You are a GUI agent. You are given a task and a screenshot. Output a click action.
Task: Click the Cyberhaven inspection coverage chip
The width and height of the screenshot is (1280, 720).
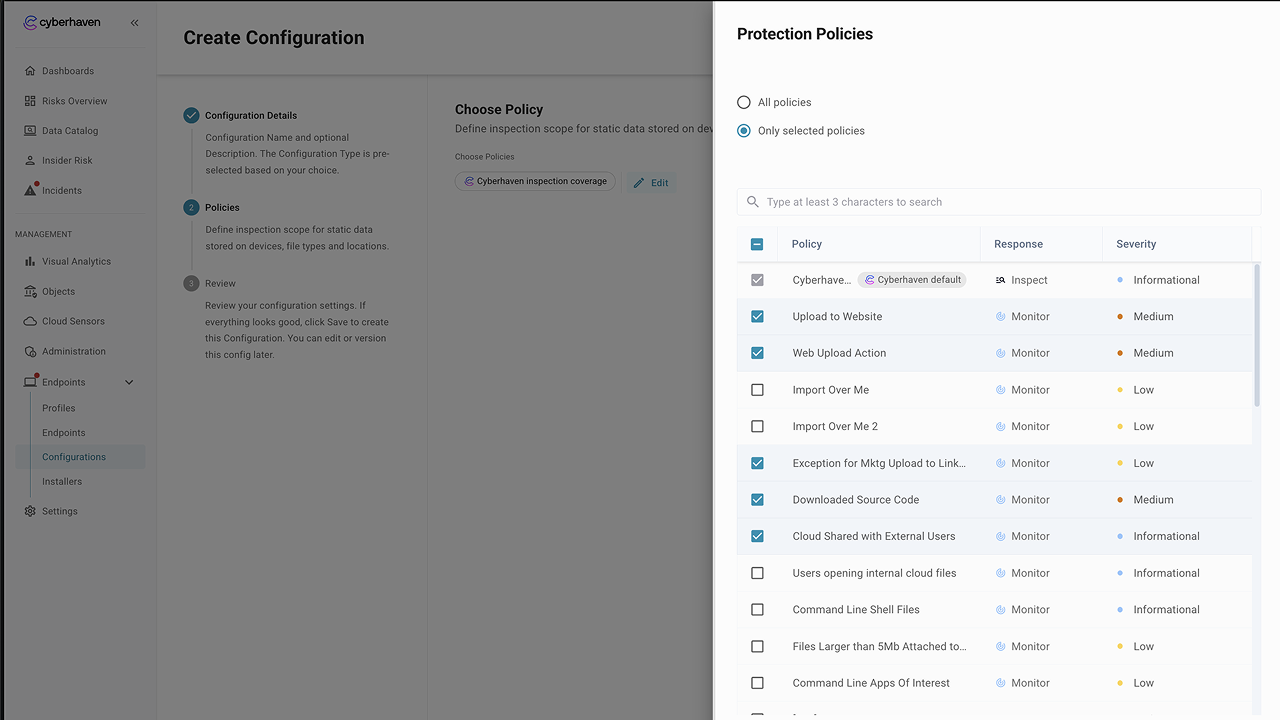tap(535, 182)
